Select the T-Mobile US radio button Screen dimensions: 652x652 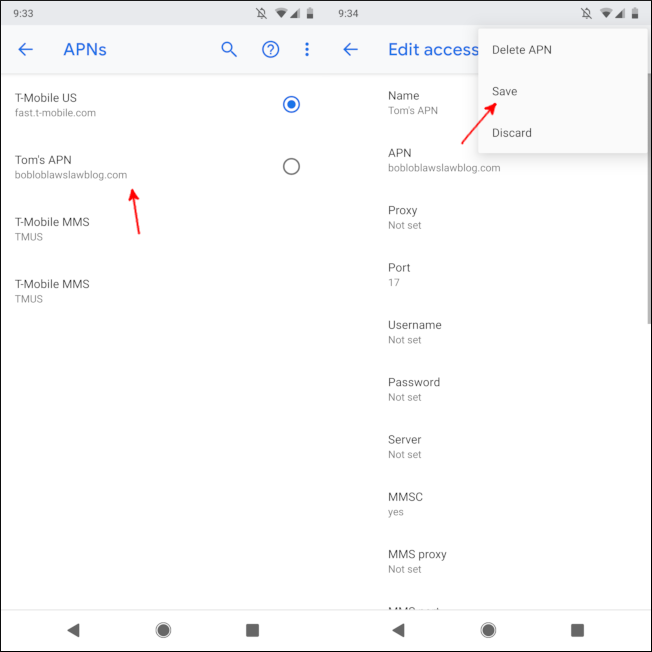pos(291,104)
